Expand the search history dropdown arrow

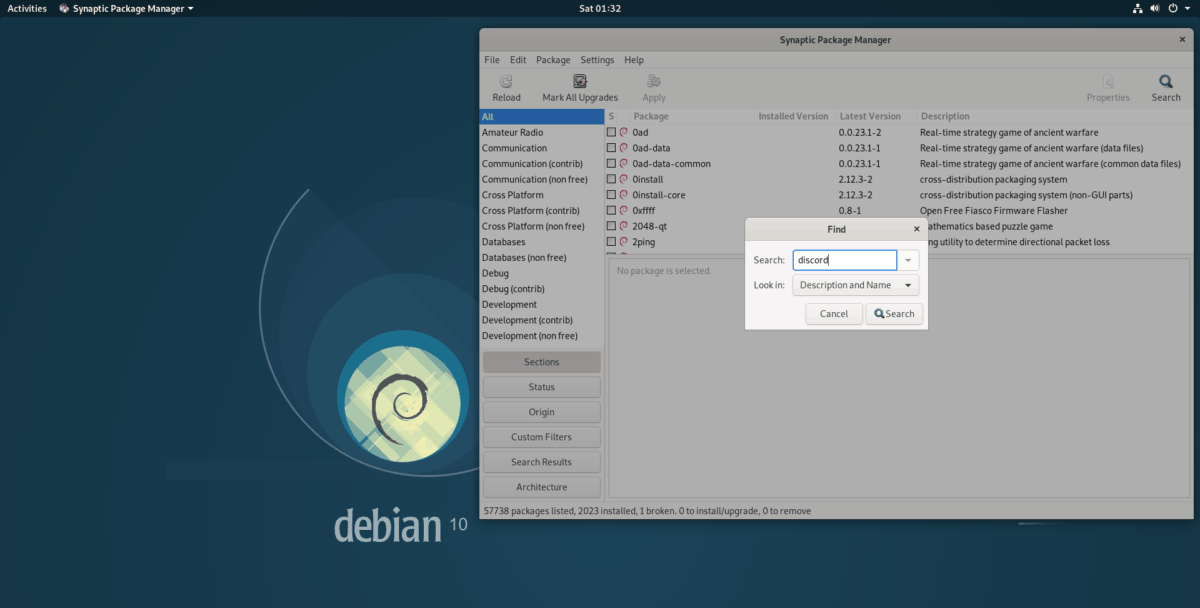908,260
